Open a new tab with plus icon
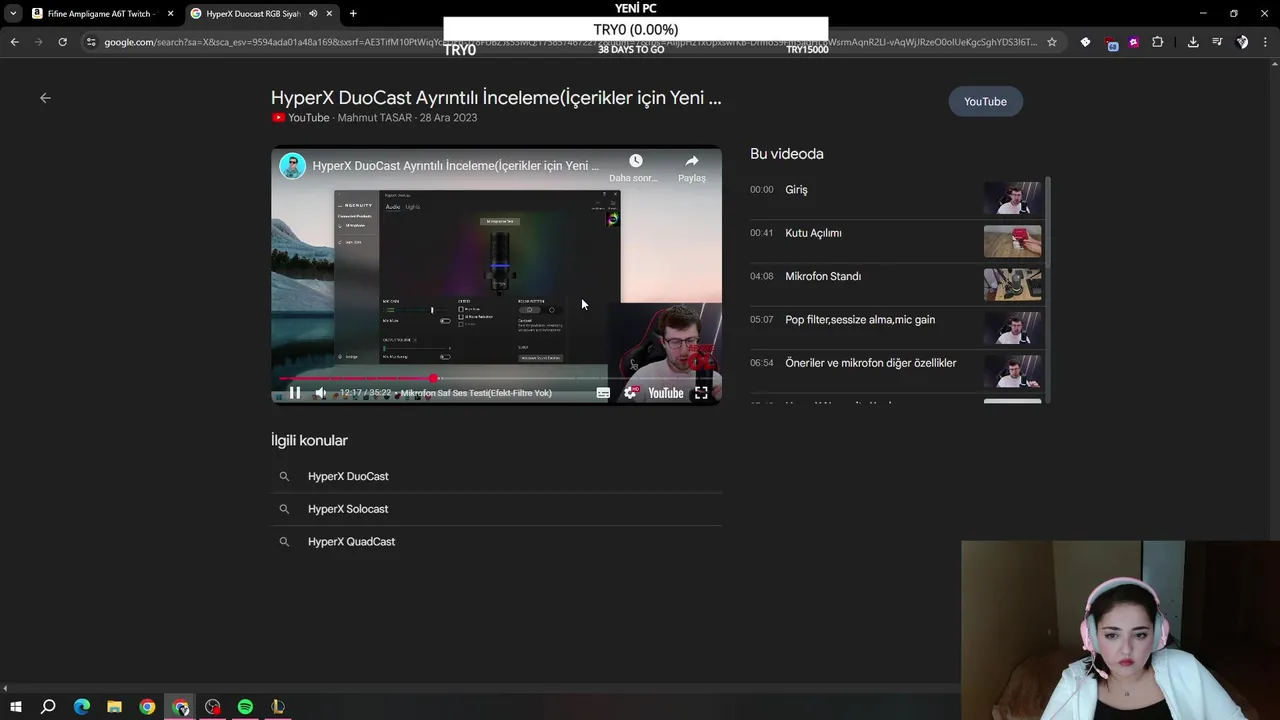The width and height of the screenshot is (1280, 720). click(353, 13)
